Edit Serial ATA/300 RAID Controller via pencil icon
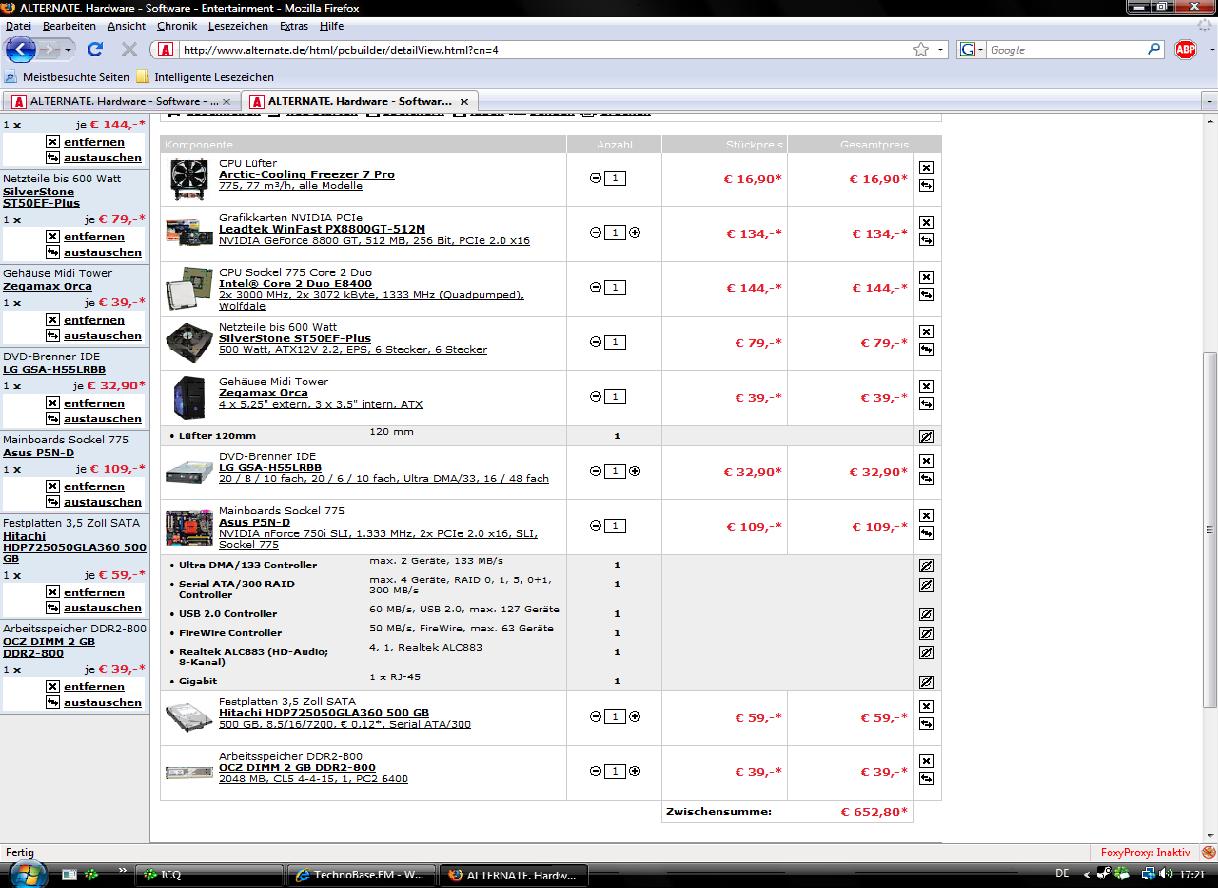The image size is (1218, 888). pos(926,585)
